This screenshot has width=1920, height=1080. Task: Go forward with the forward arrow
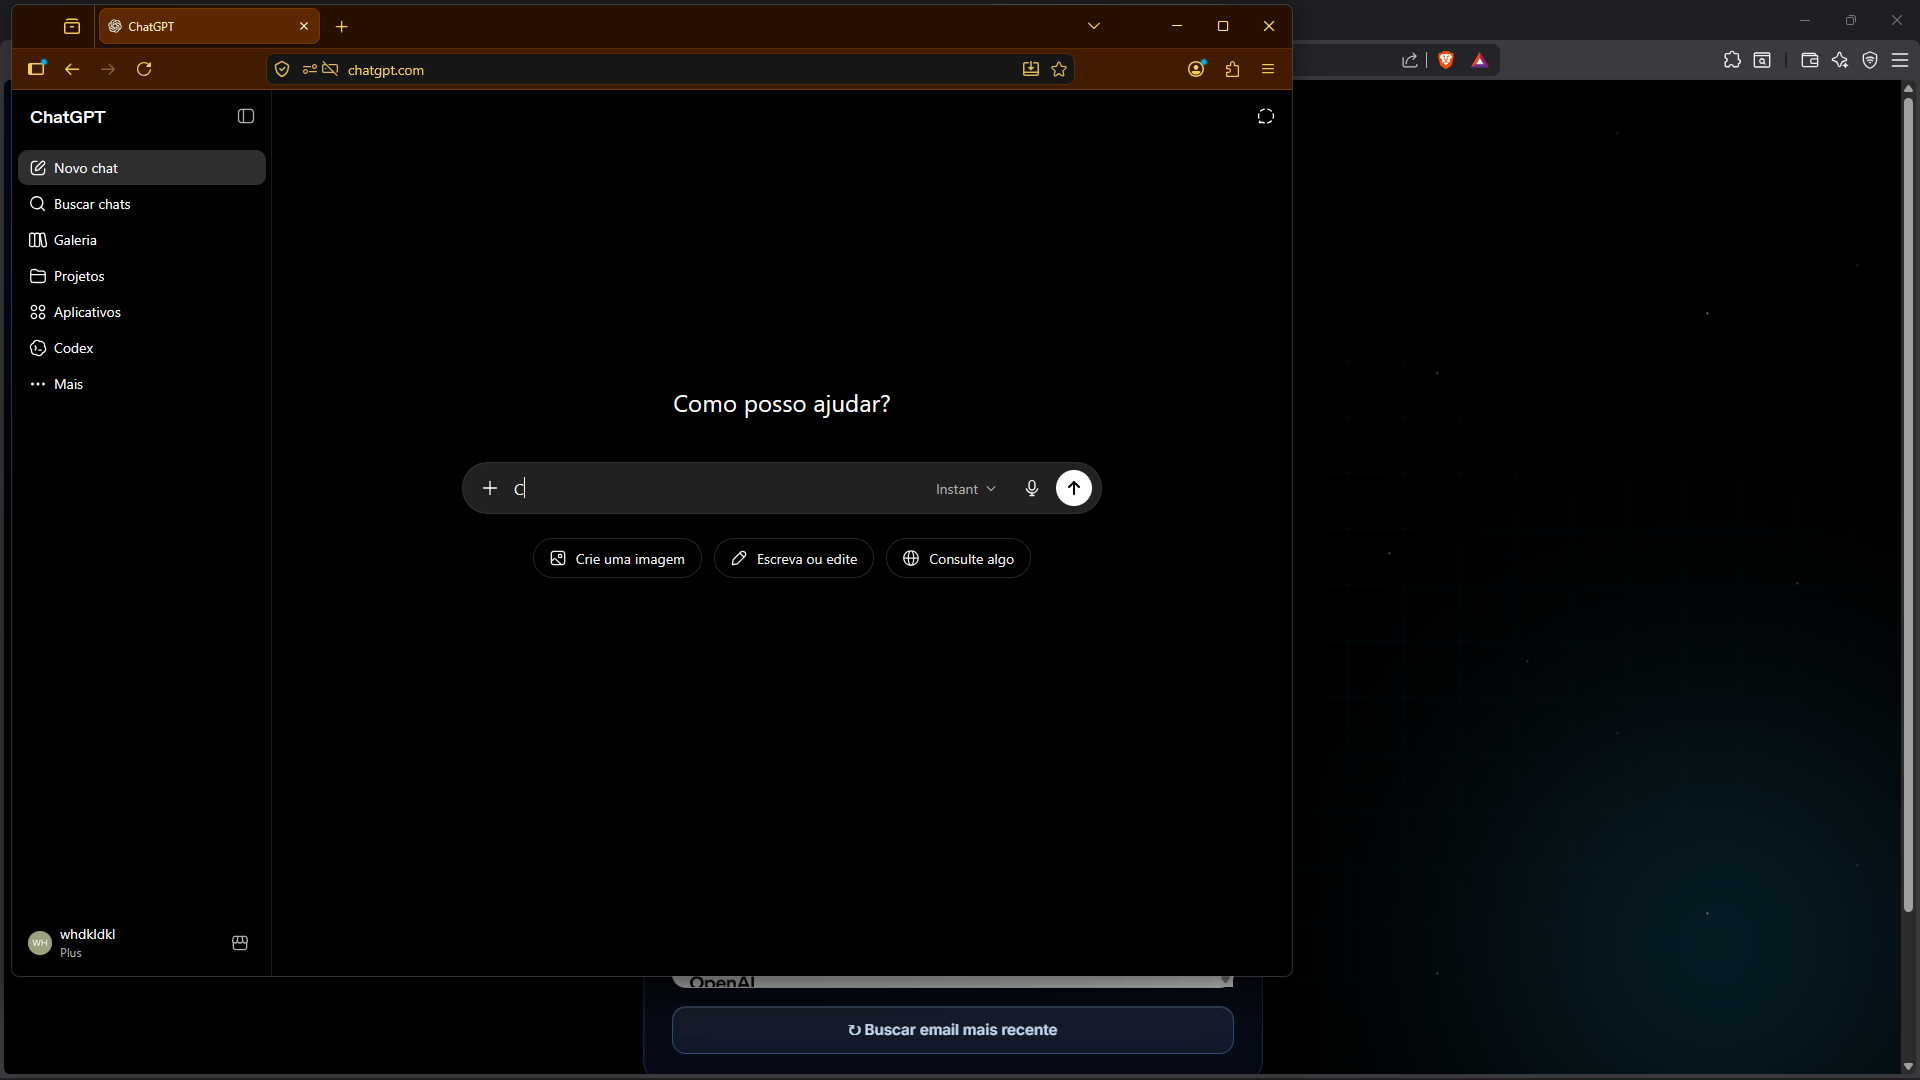(x=108, y=69)
